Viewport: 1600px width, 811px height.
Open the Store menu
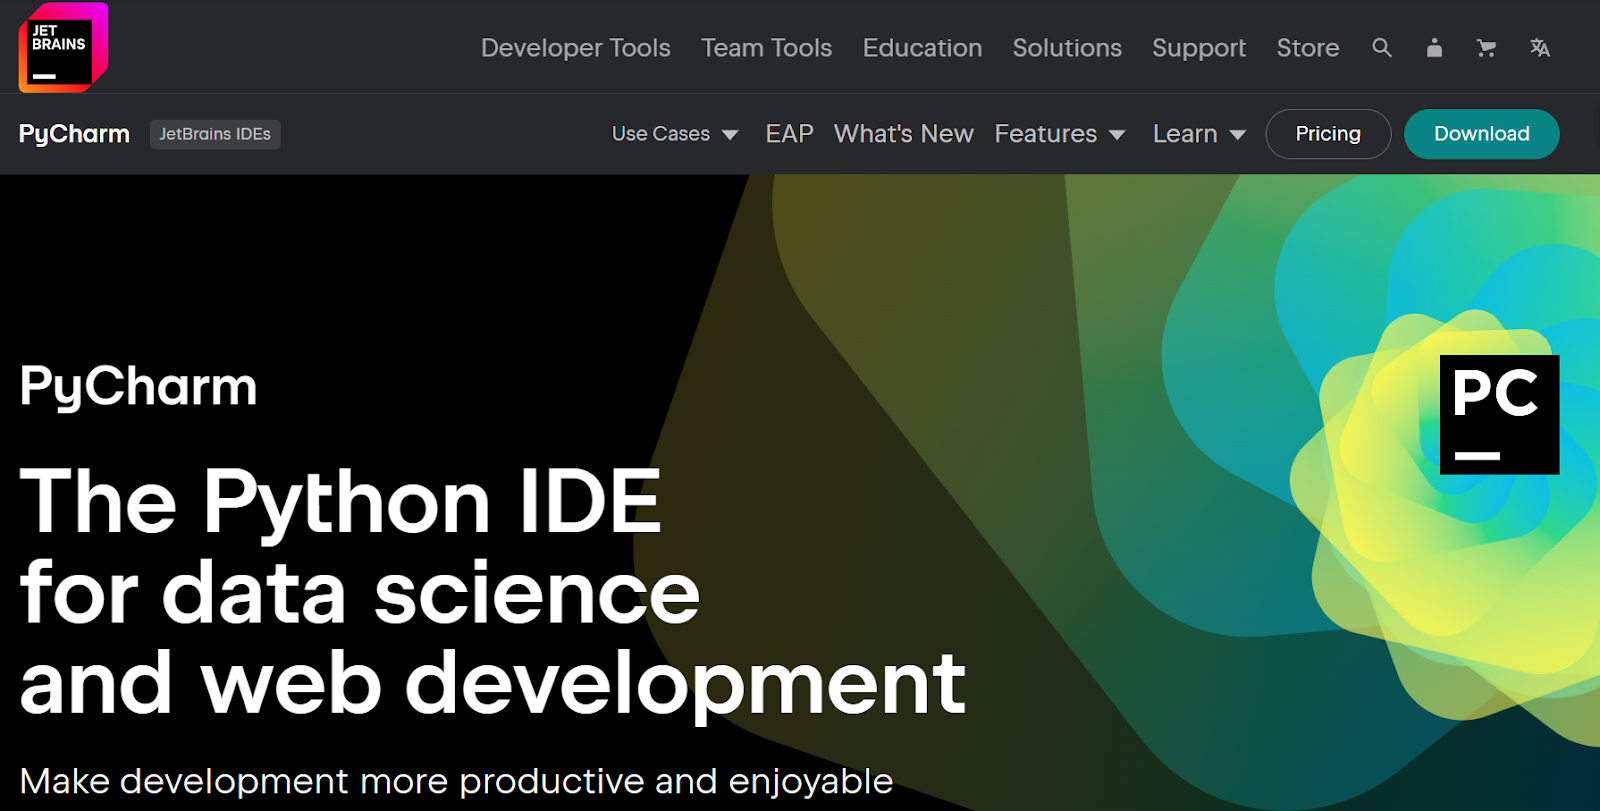pos(1308,48)
